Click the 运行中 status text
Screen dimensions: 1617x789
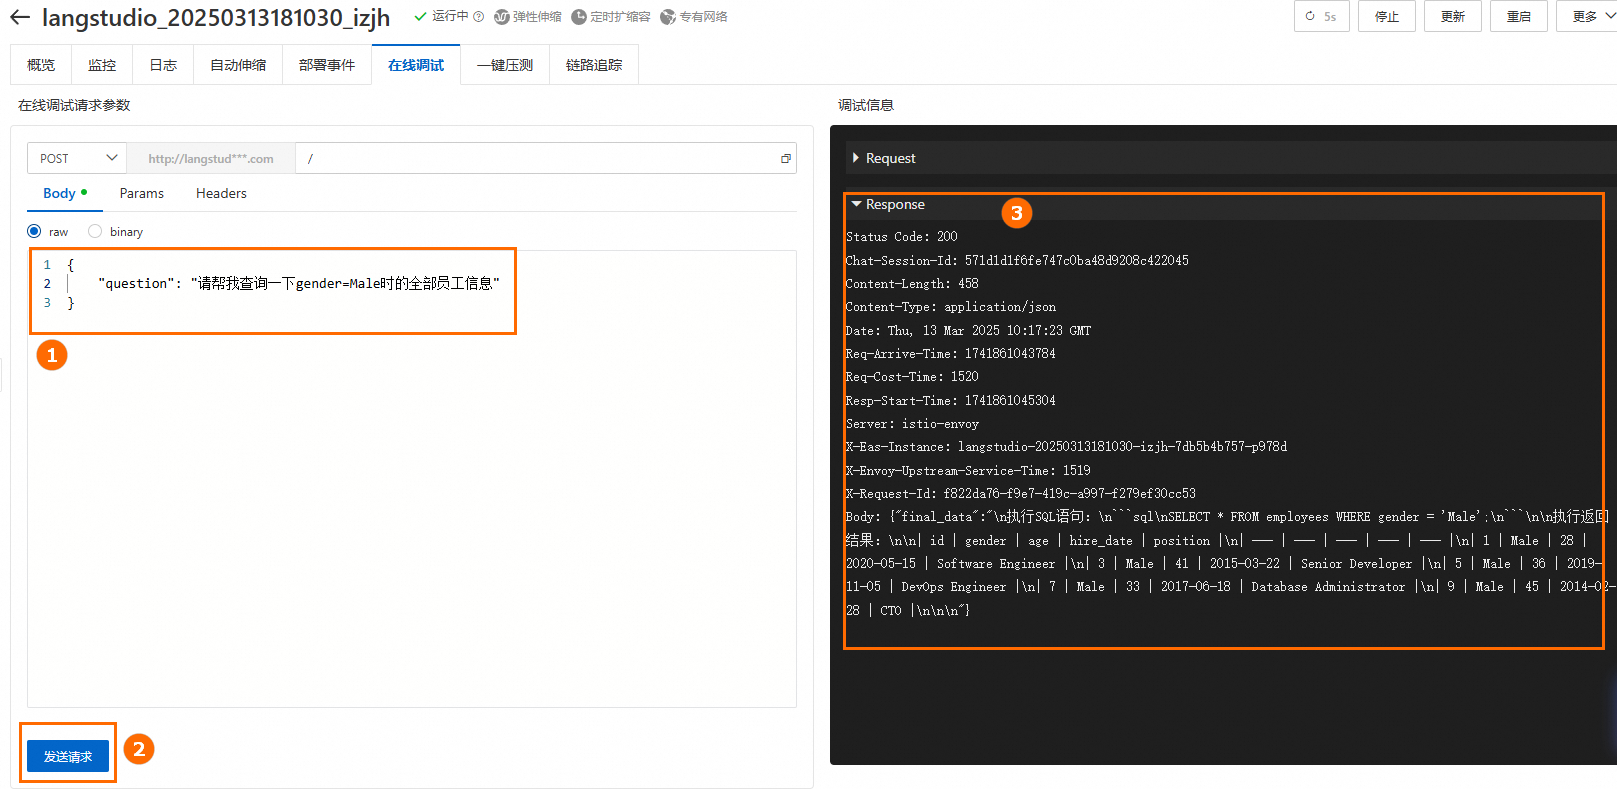coord(450,17)
